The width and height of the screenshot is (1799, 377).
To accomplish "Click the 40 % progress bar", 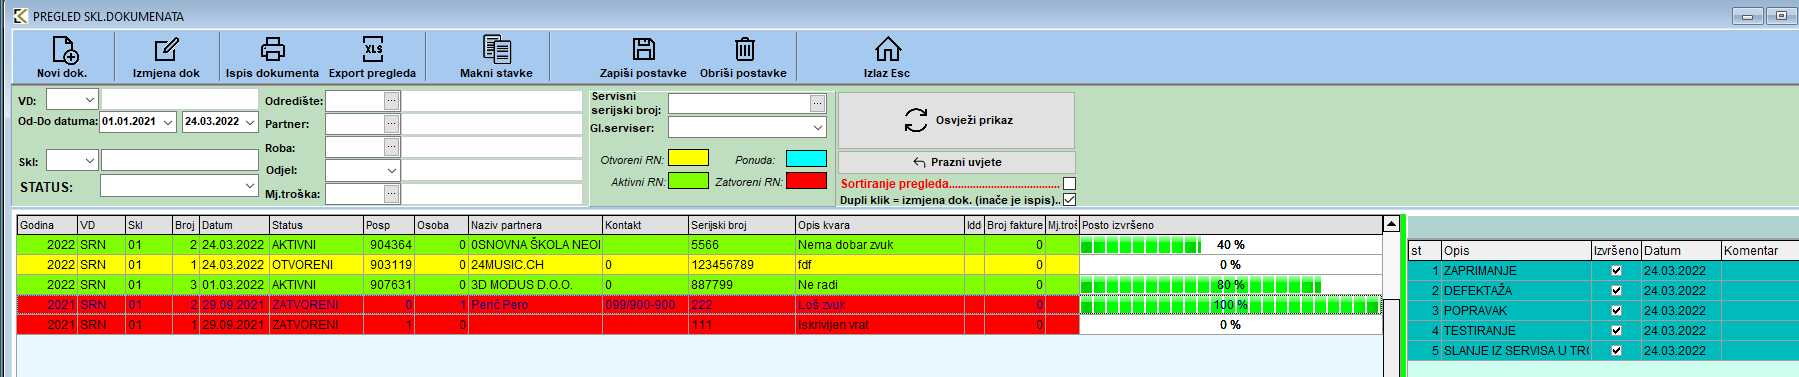I will (1230, 245).
